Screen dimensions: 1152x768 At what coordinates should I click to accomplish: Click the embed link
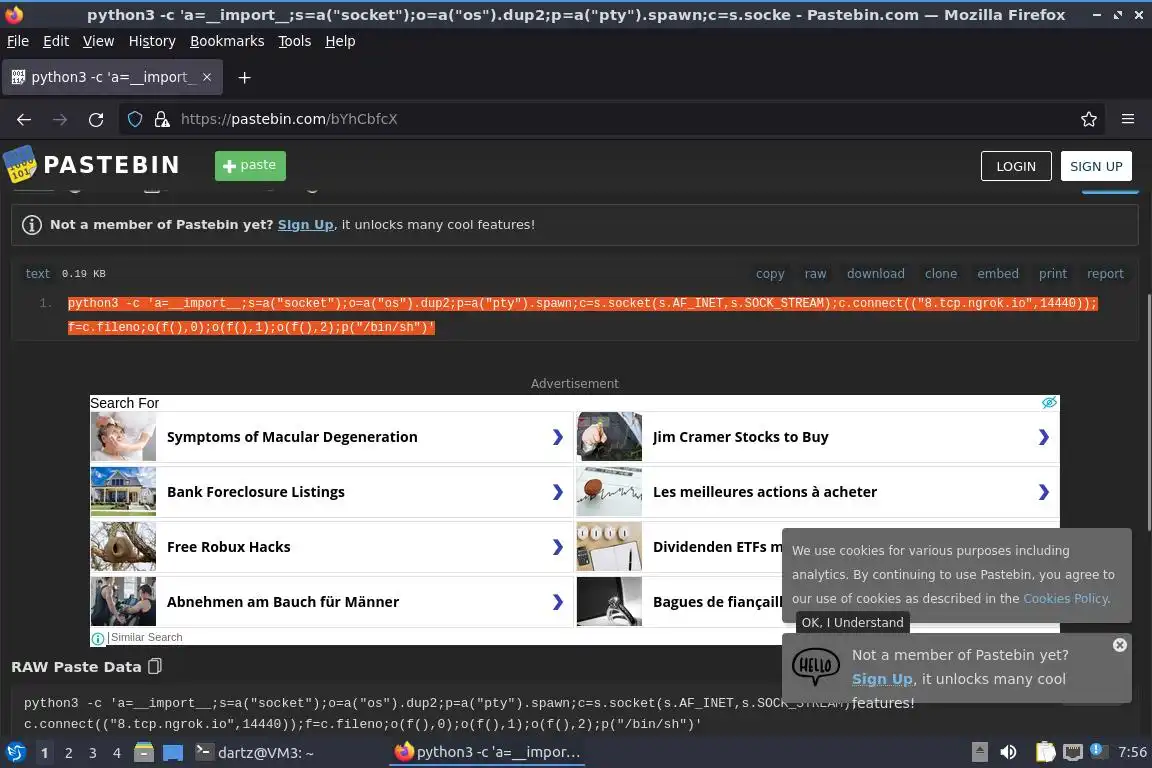[x=998, y=273]
